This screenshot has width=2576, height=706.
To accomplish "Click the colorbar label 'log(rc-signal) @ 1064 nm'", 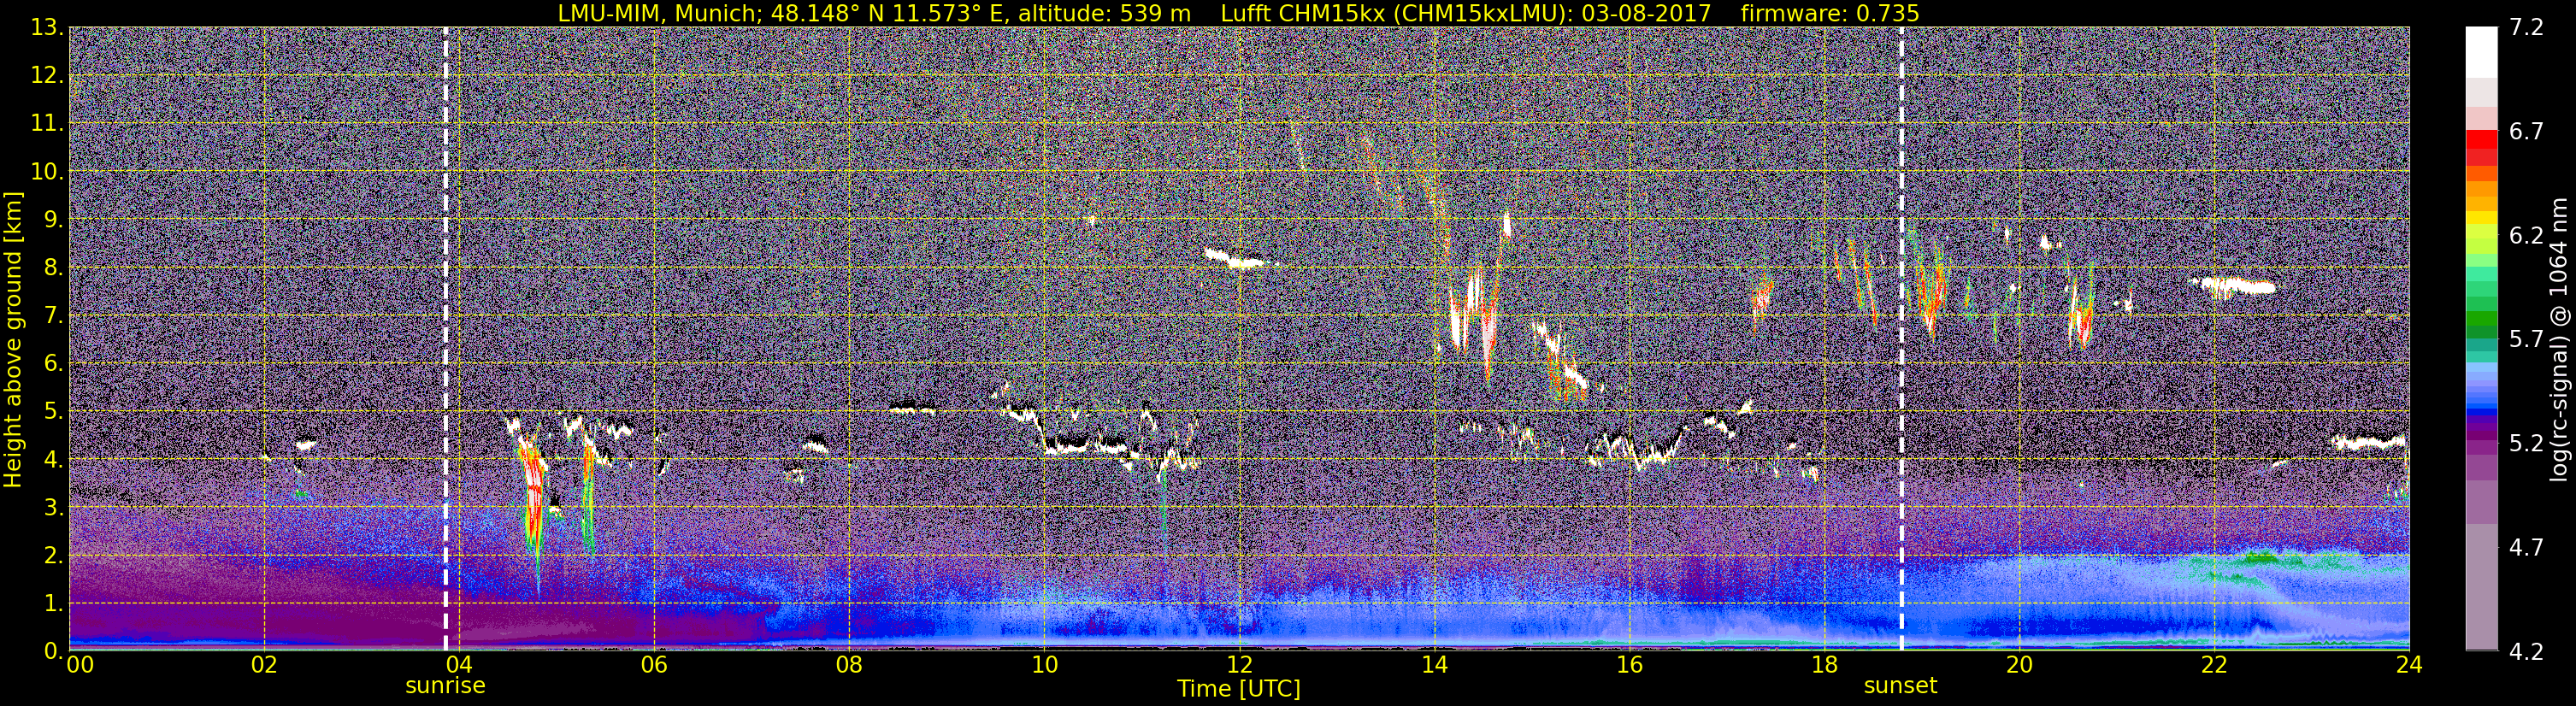I will click(2559, 339).
